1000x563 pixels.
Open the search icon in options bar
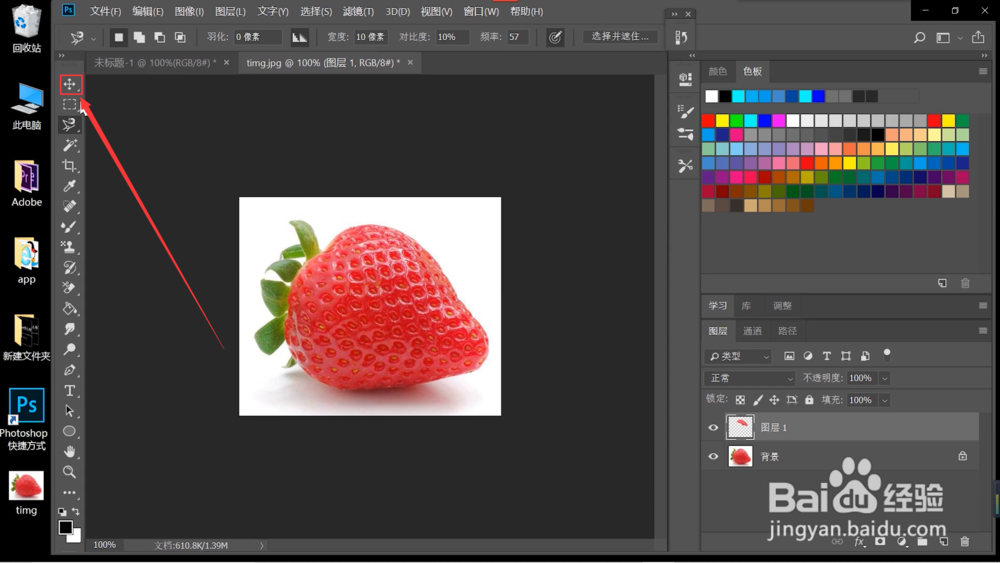(919, 38)
